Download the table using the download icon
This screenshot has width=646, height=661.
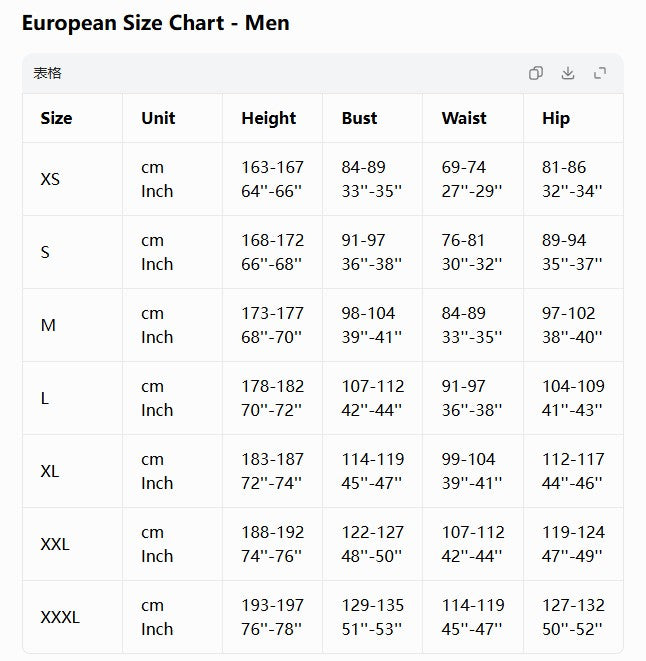(568, 73)
